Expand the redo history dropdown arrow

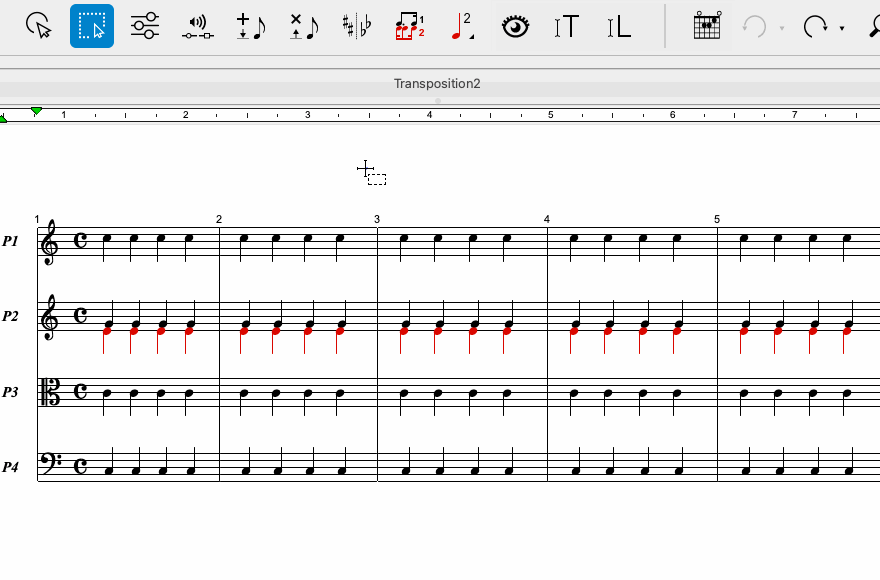pyautogui.click(x=842, y=29)
